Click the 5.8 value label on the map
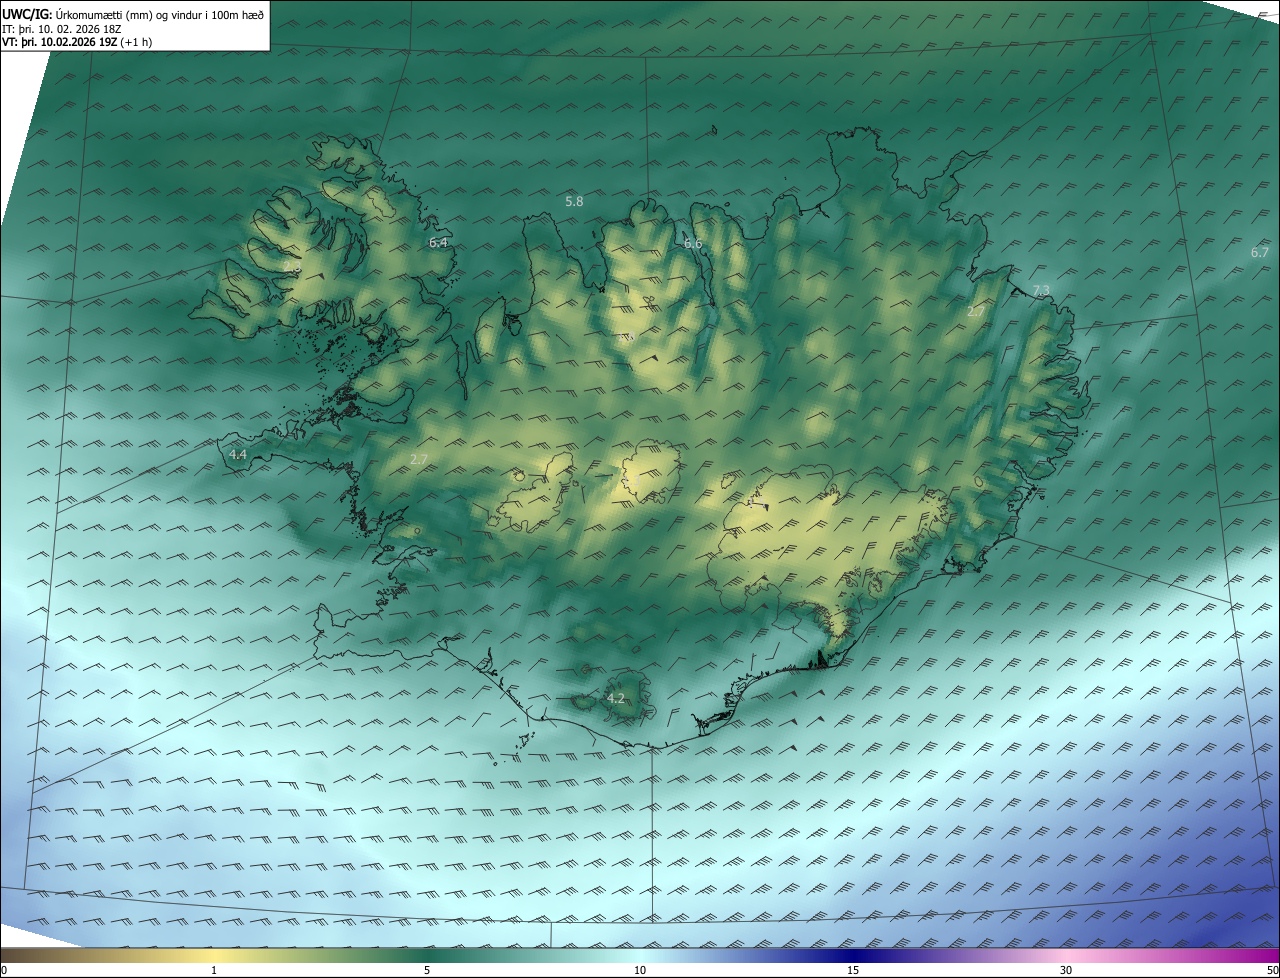 (x=574, y=201)
